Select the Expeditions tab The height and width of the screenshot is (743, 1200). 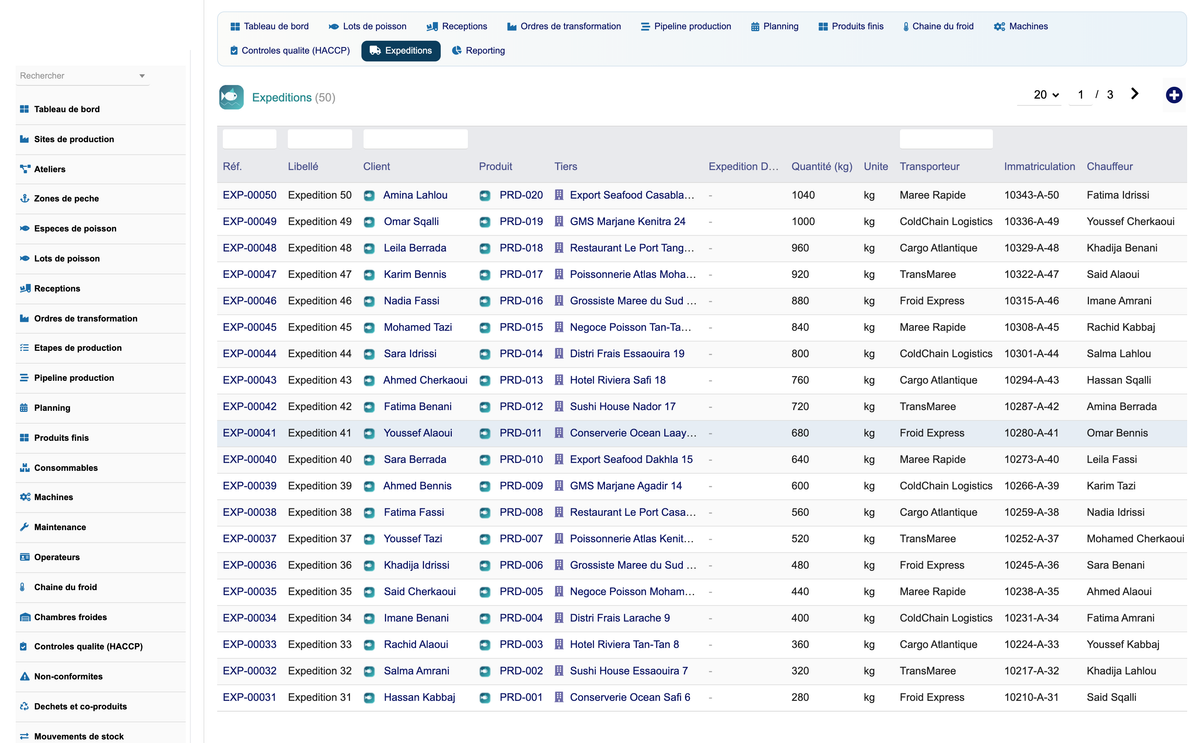401,50
